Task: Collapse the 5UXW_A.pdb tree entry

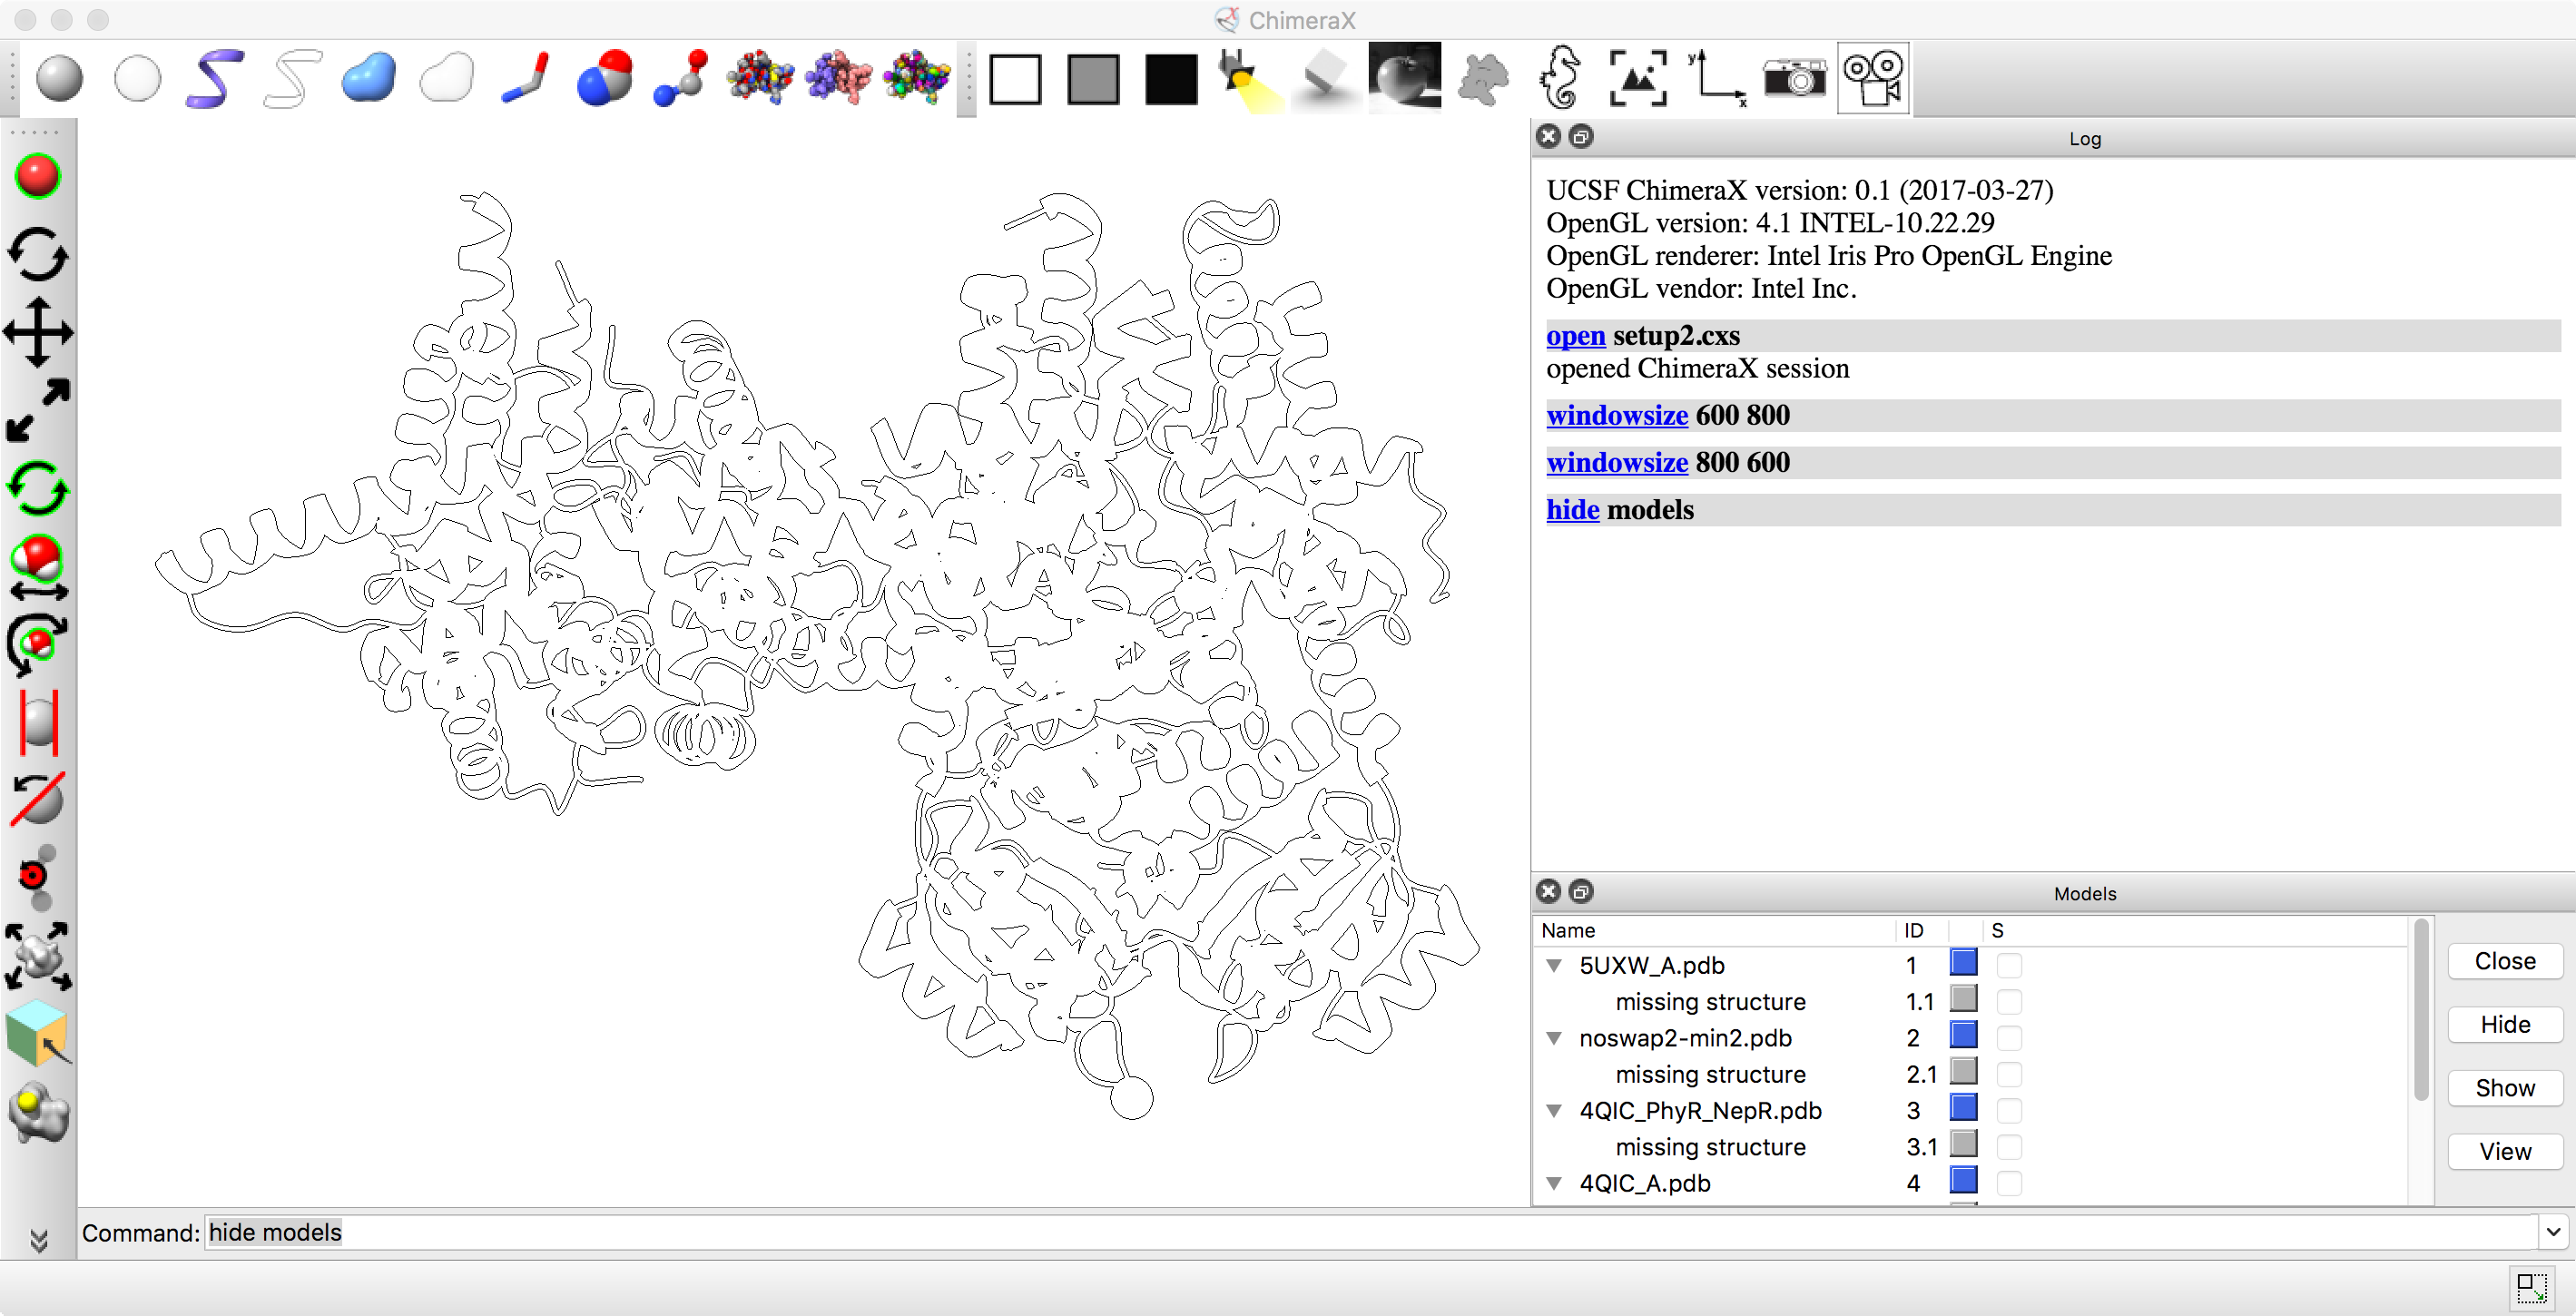Action: pyautogui.click(x=1554, y=965)
